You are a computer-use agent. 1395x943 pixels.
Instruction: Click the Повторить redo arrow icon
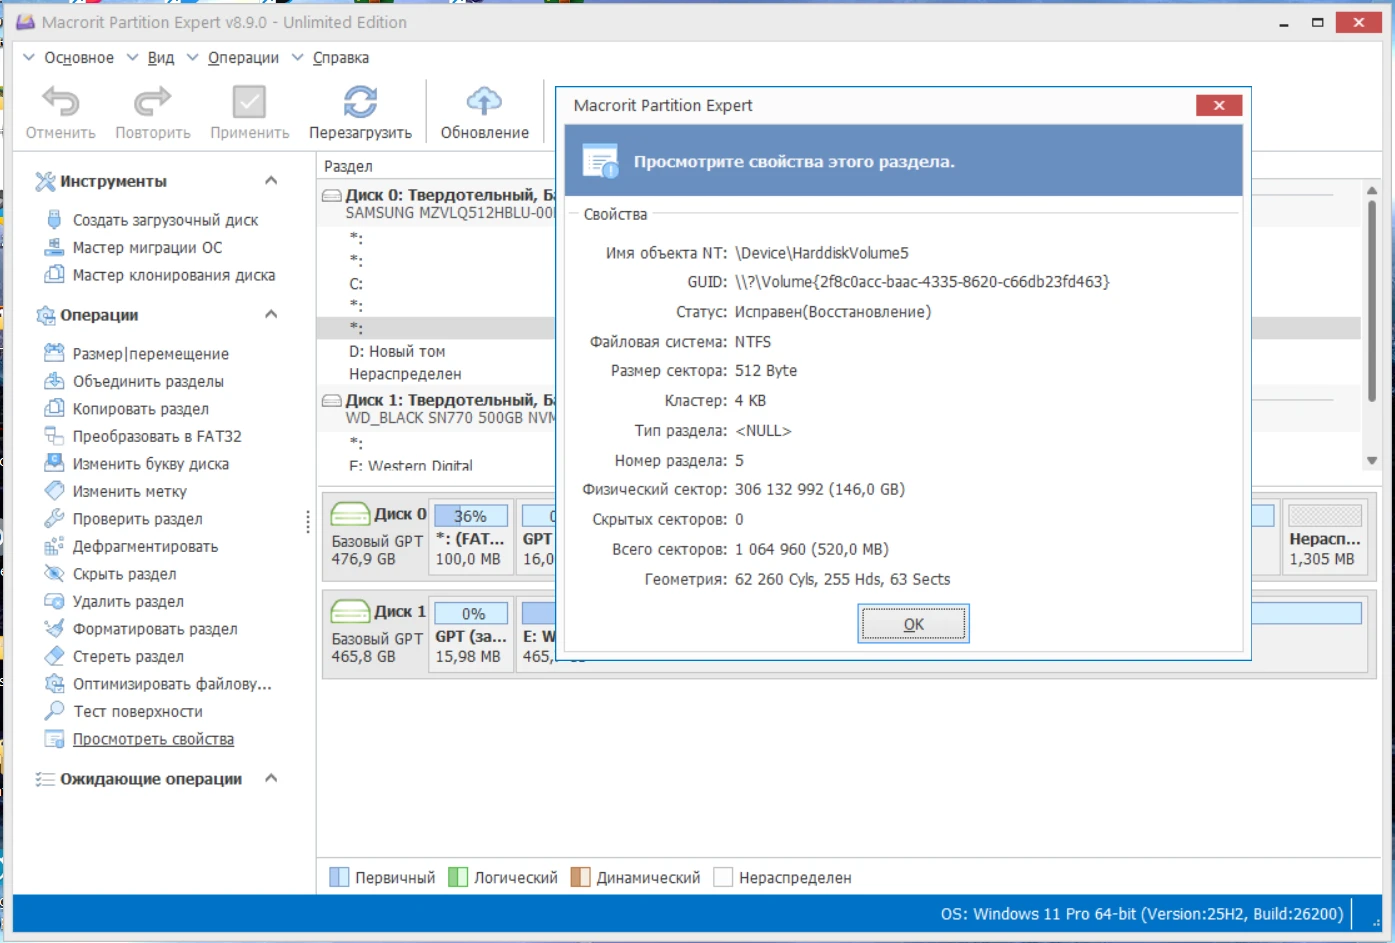click(152, 102)
